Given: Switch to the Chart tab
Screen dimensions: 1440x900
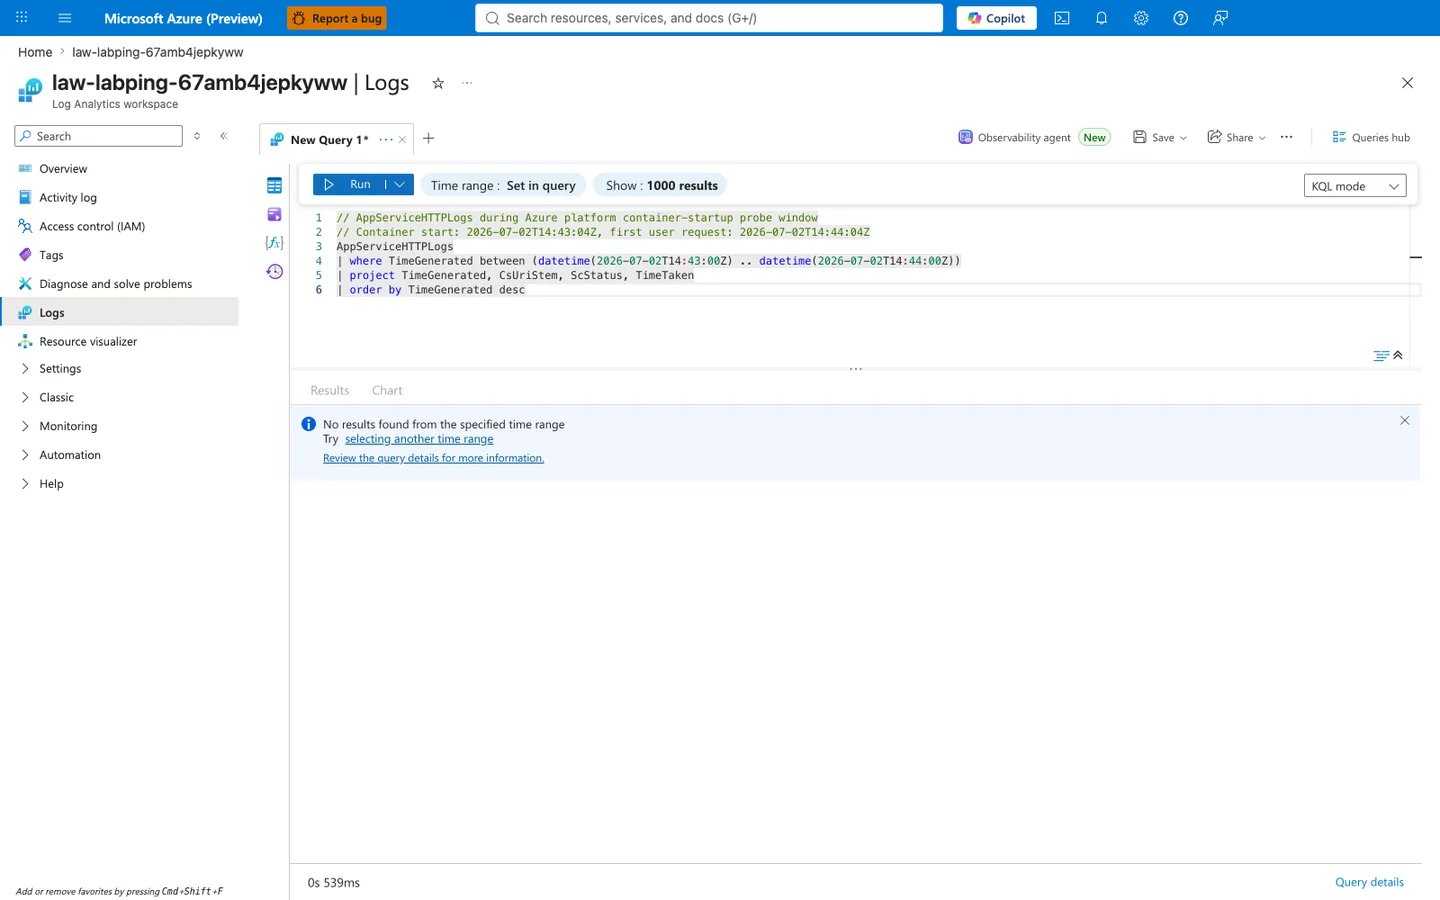Looking at the screenshot, I should pyautogui.click(x=387, y=390).
